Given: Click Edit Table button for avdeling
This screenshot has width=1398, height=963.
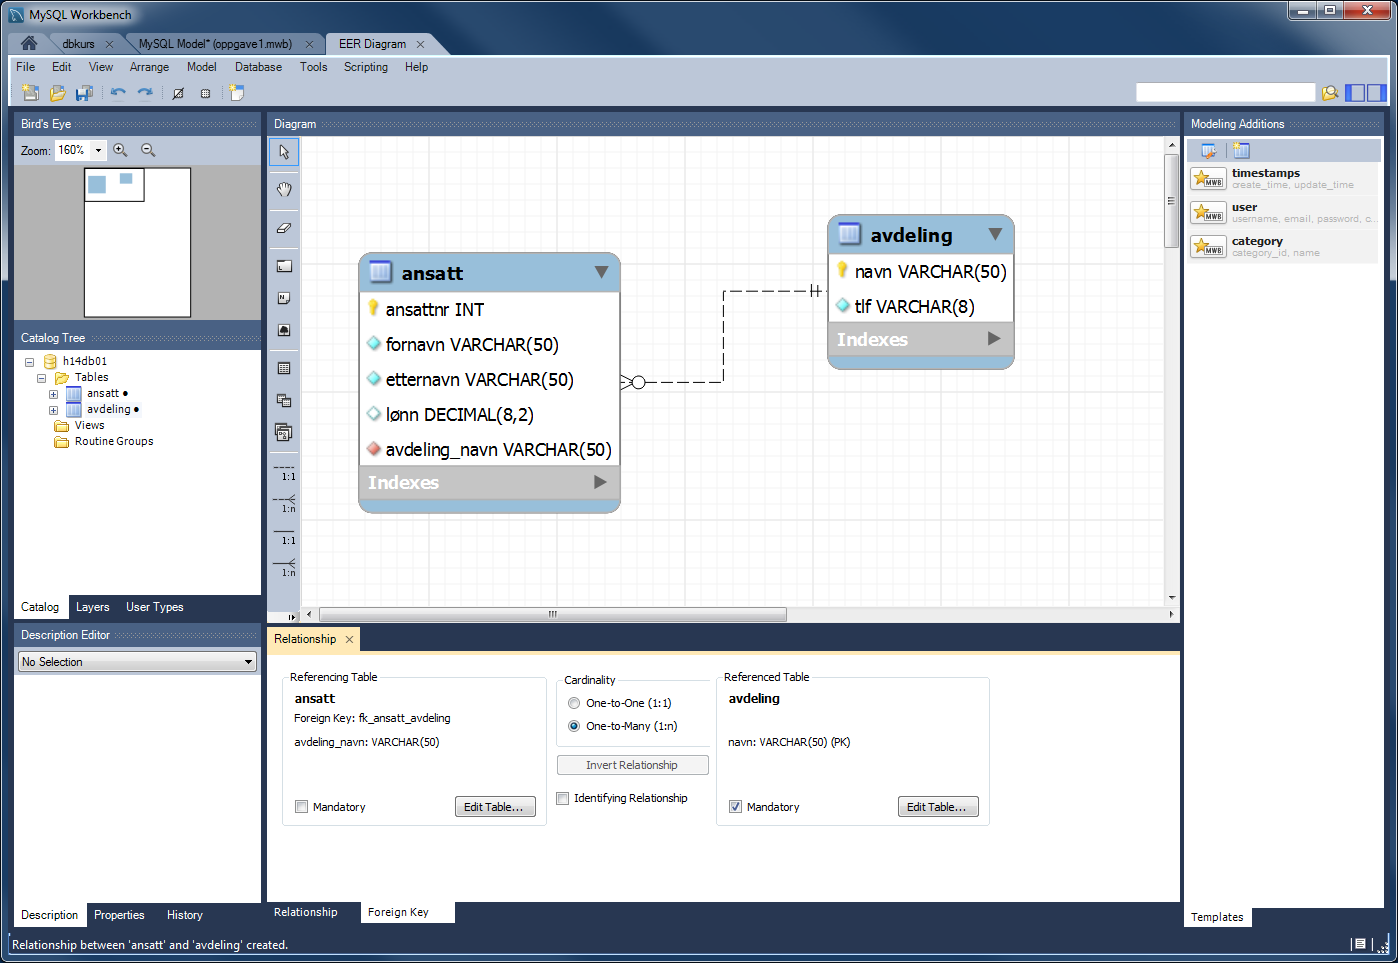Looking at the screenshot, I should [938, 807].
